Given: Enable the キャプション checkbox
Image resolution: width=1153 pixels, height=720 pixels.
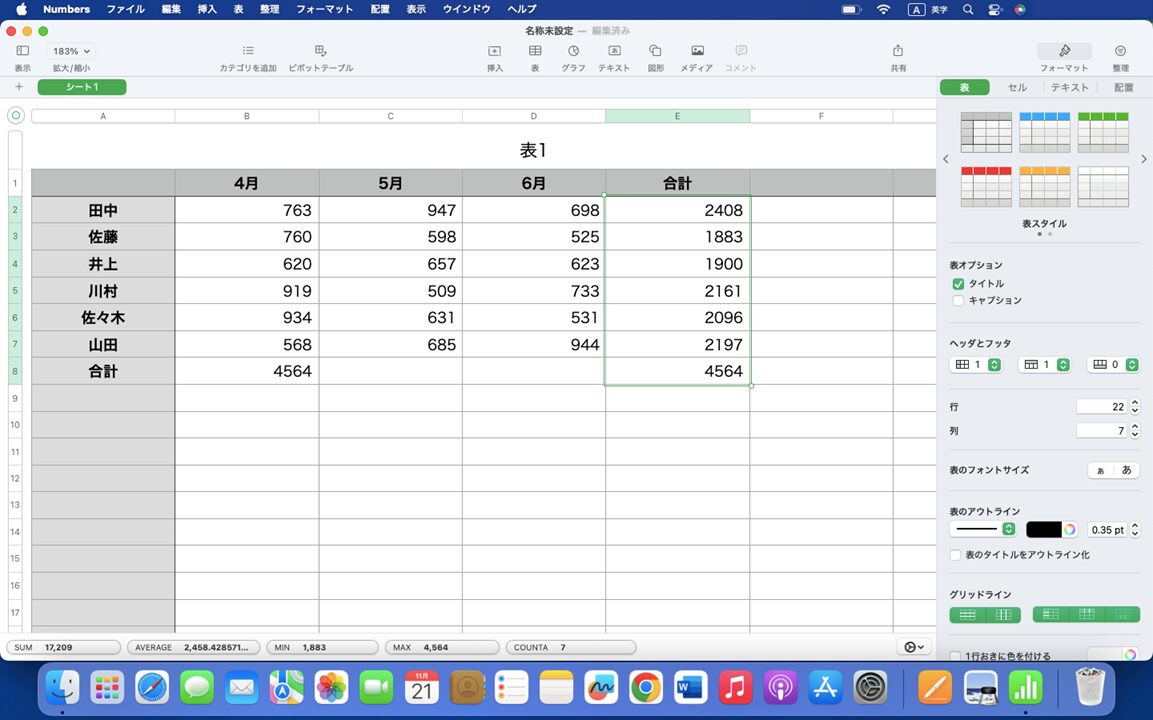Looking at the screenshot, I should (958, 300).
